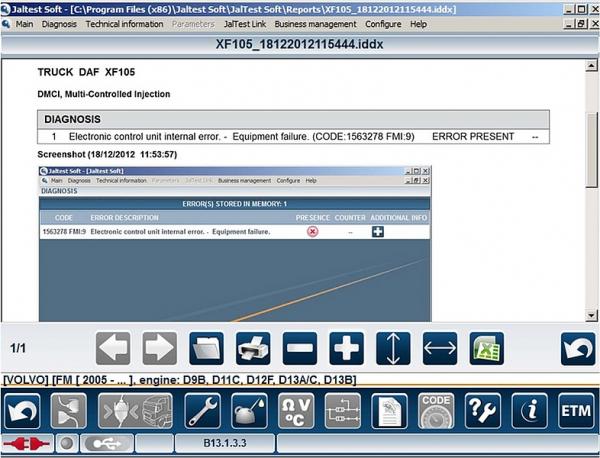Viewport: 600px width, 458px height.
Task: Click the round grey status indicator
Action: [x=67, y=444]
